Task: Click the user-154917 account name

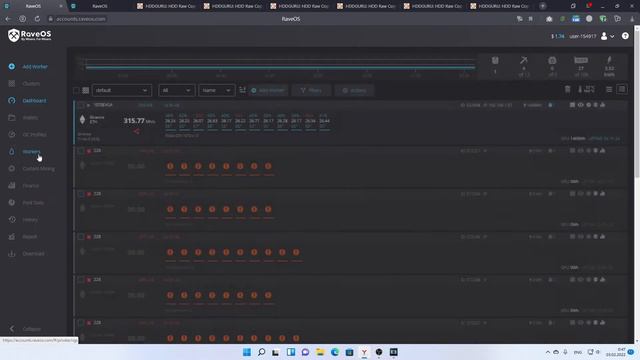Action: tap(582, 36)
